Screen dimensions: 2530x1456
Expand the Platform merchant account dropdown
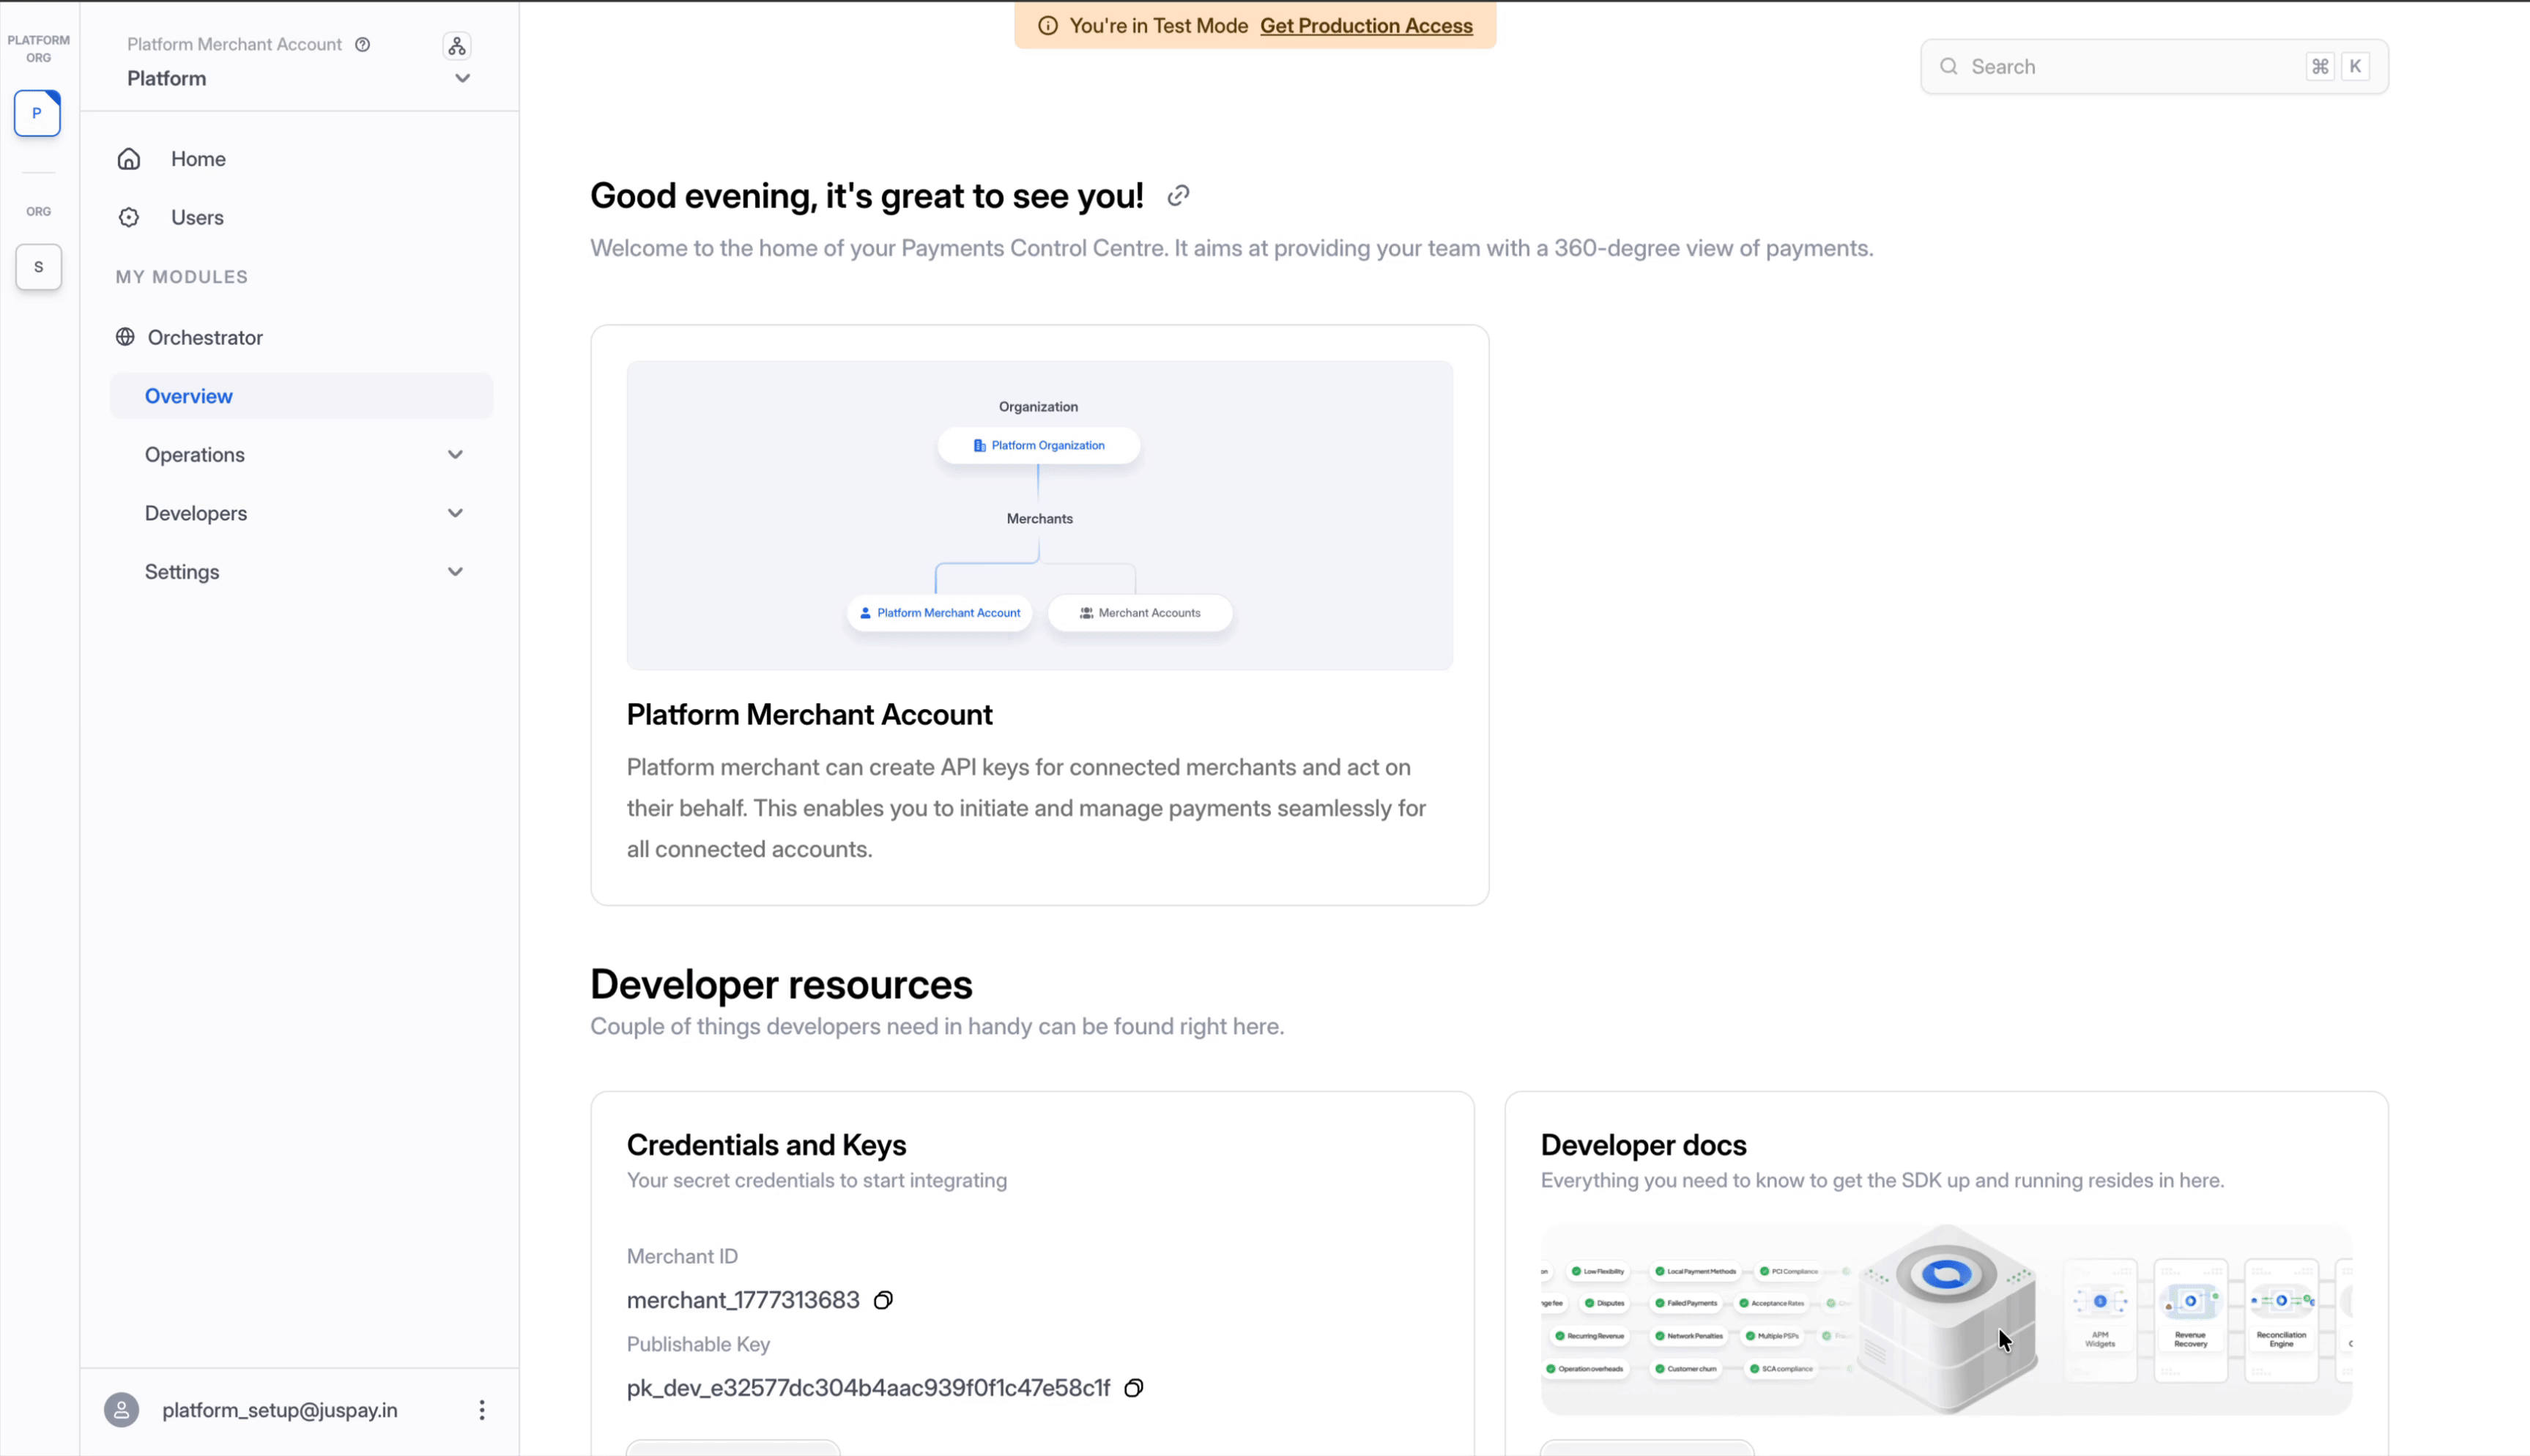coord(462,78)
